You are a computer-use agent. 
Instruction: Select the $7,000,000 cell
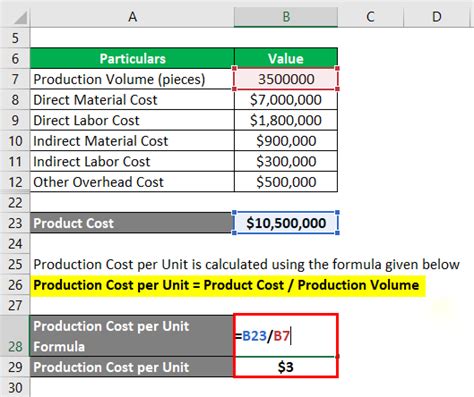click(286, 100)
